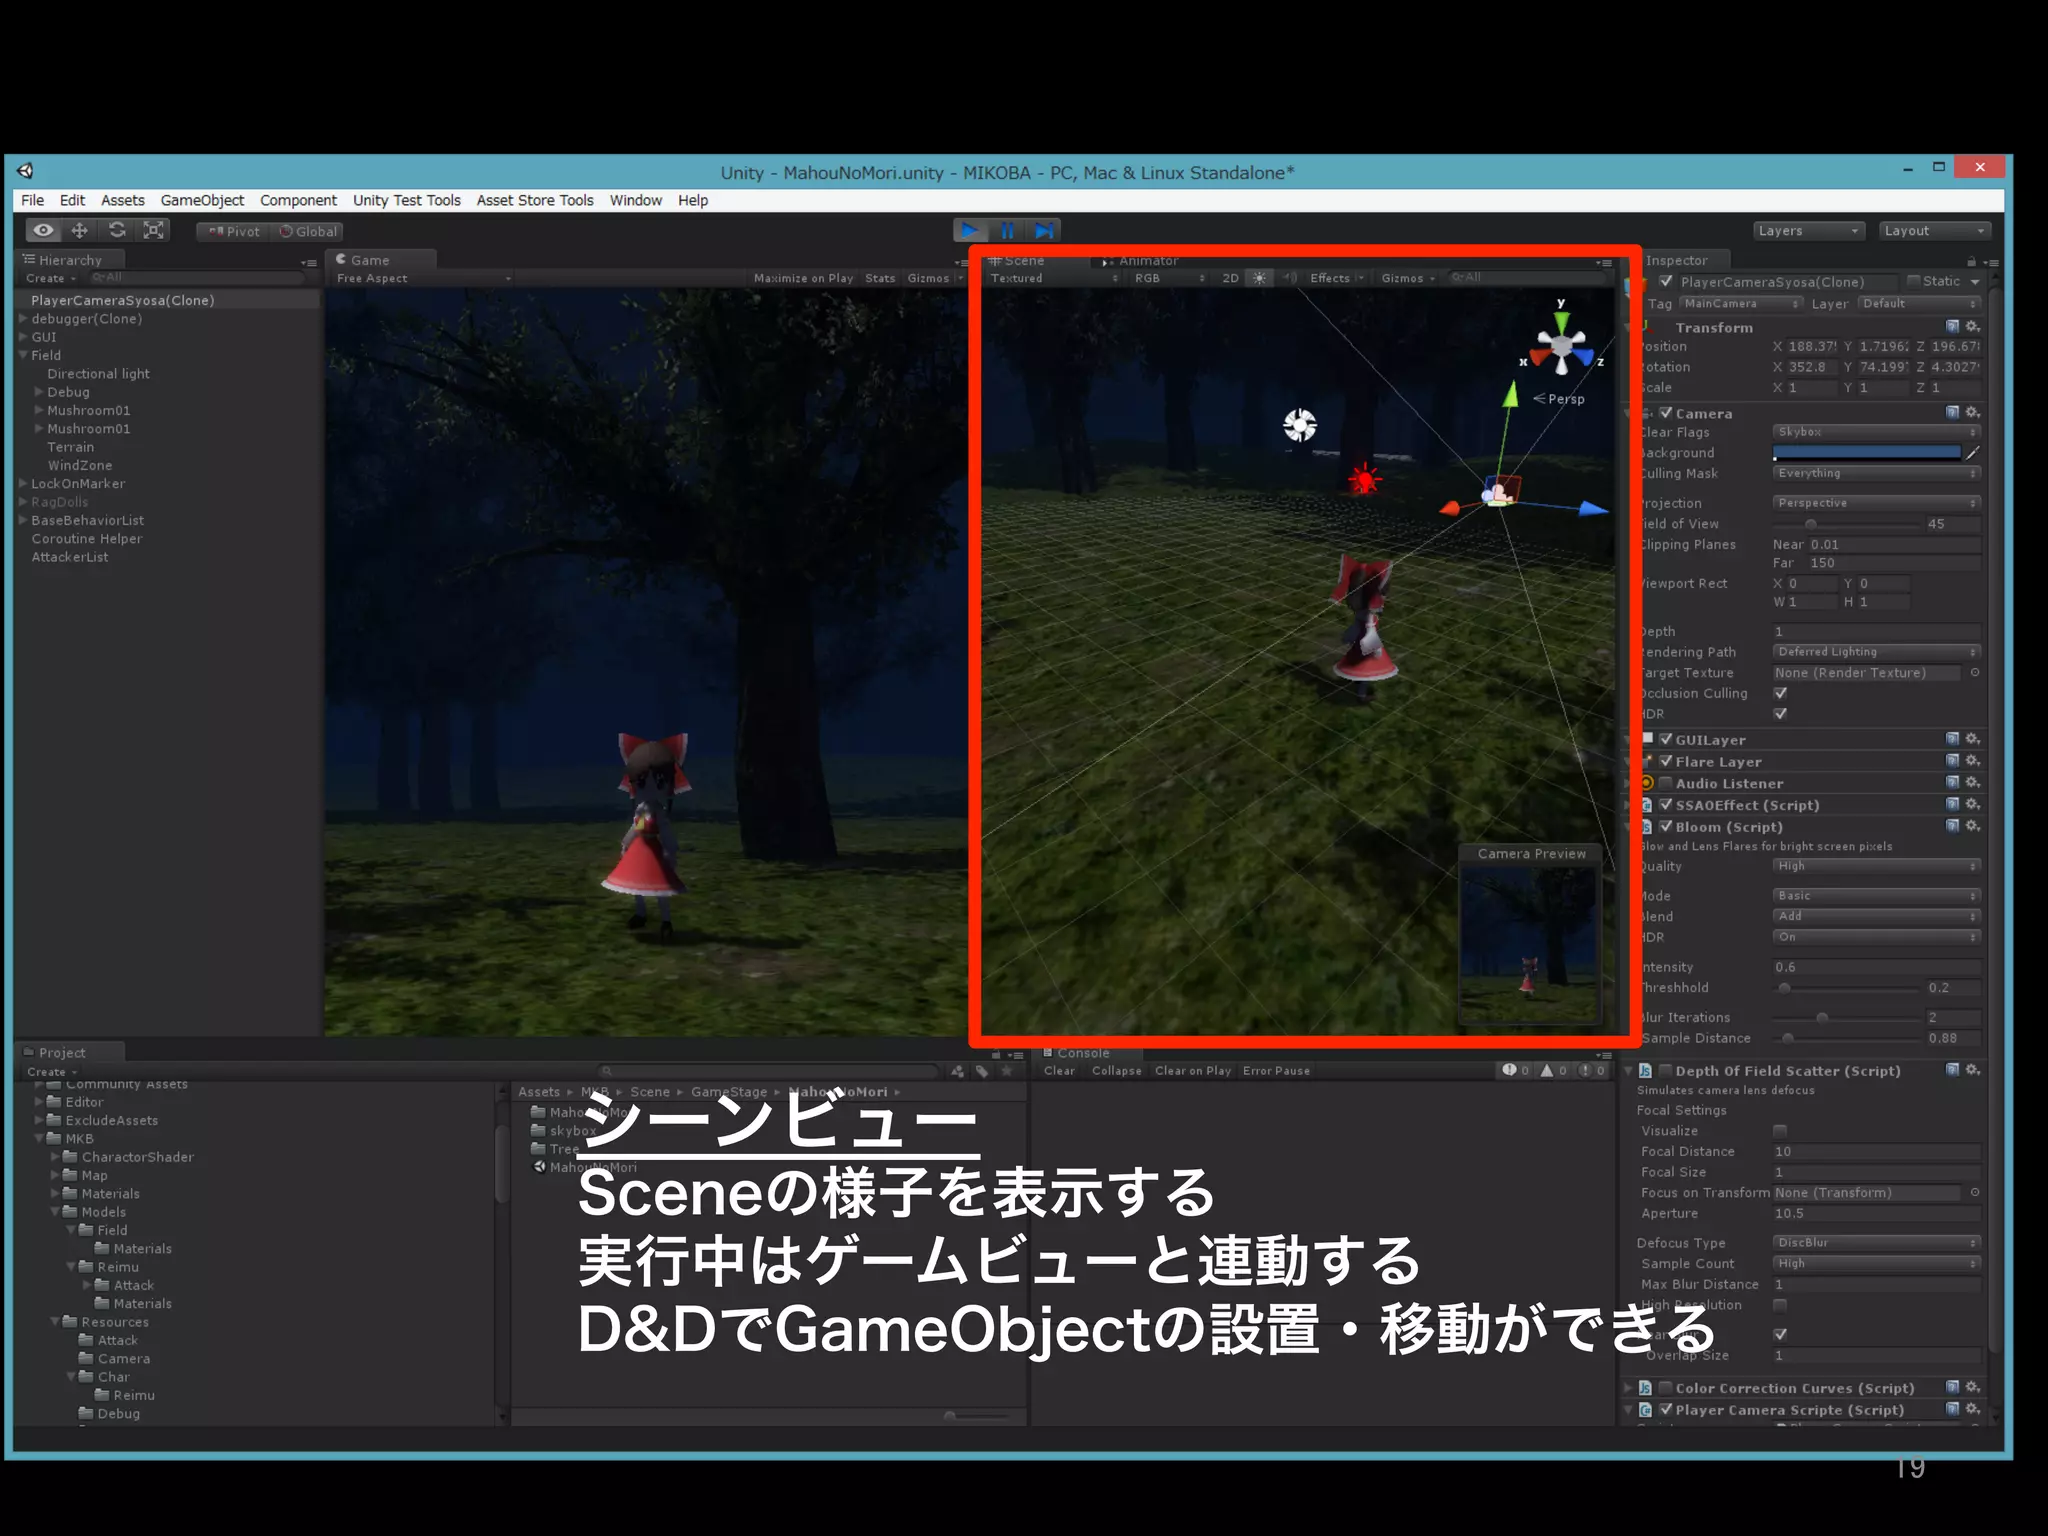
Task: Open SSAOEffect gear menu
Action: [1972, 804]
